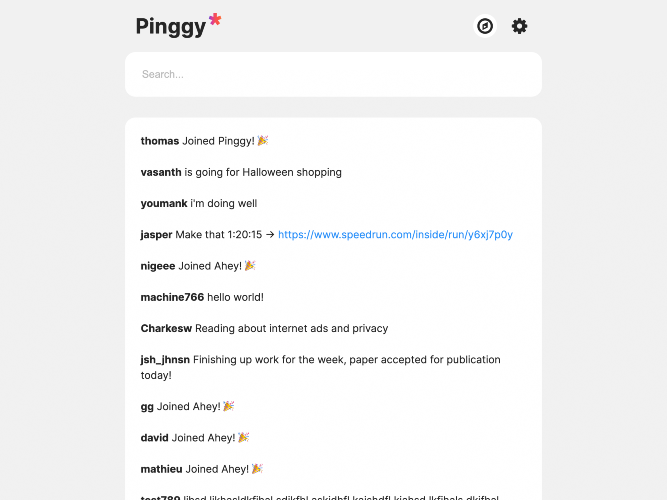Viewport: 667px width, 500px height.
Task: Click the Charkesw internet ads post text
Action: tap(291, 329)
